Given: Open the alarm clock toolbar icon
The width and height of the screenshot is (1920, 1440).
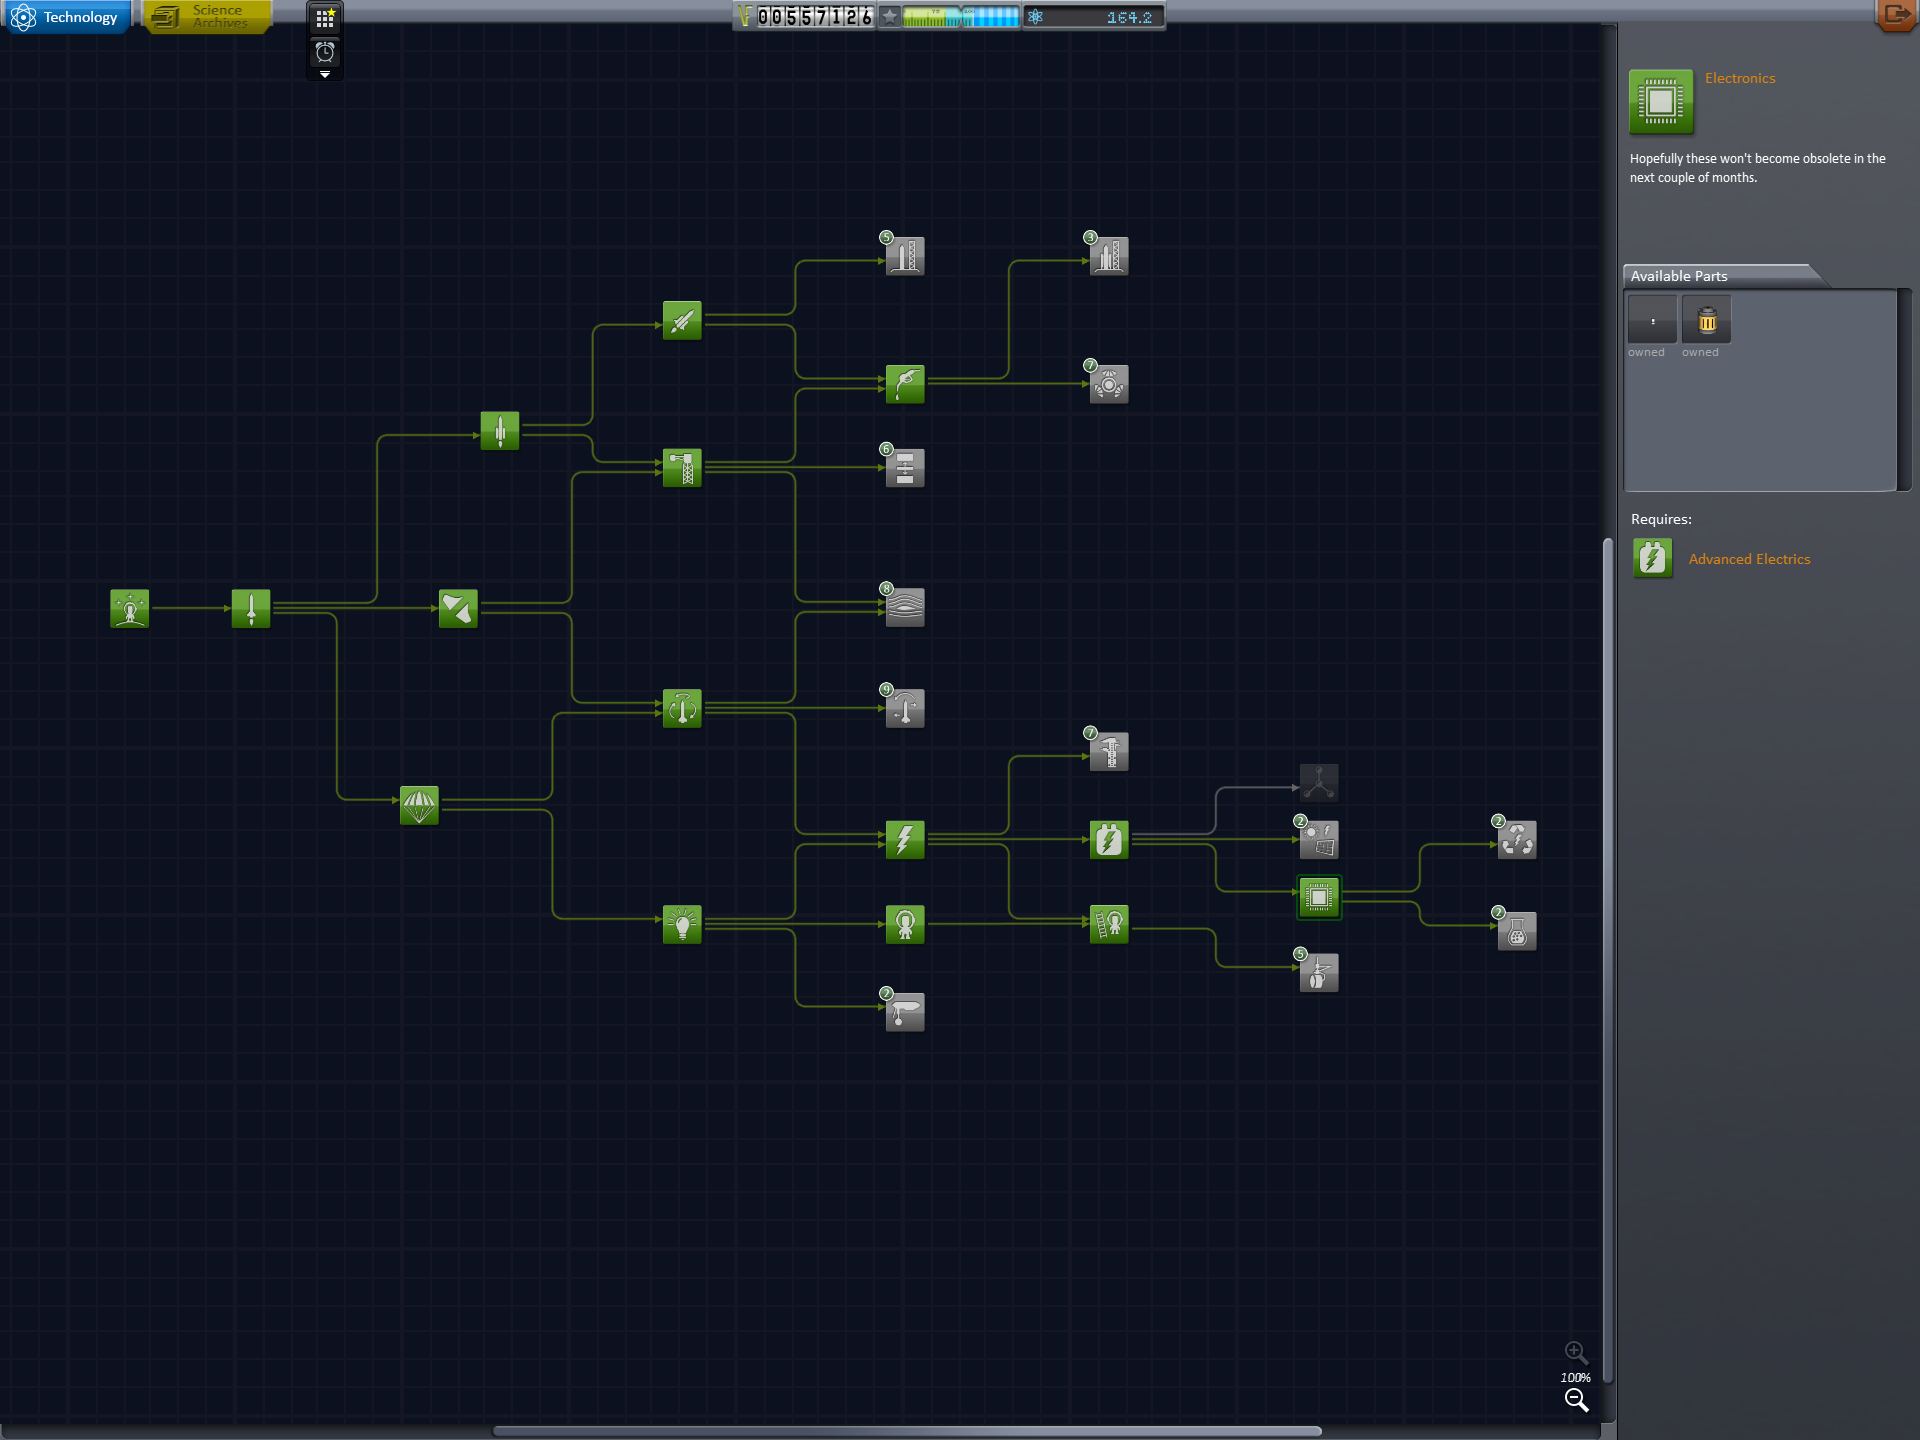Looking at the screenshot, I should click(325, 52).
